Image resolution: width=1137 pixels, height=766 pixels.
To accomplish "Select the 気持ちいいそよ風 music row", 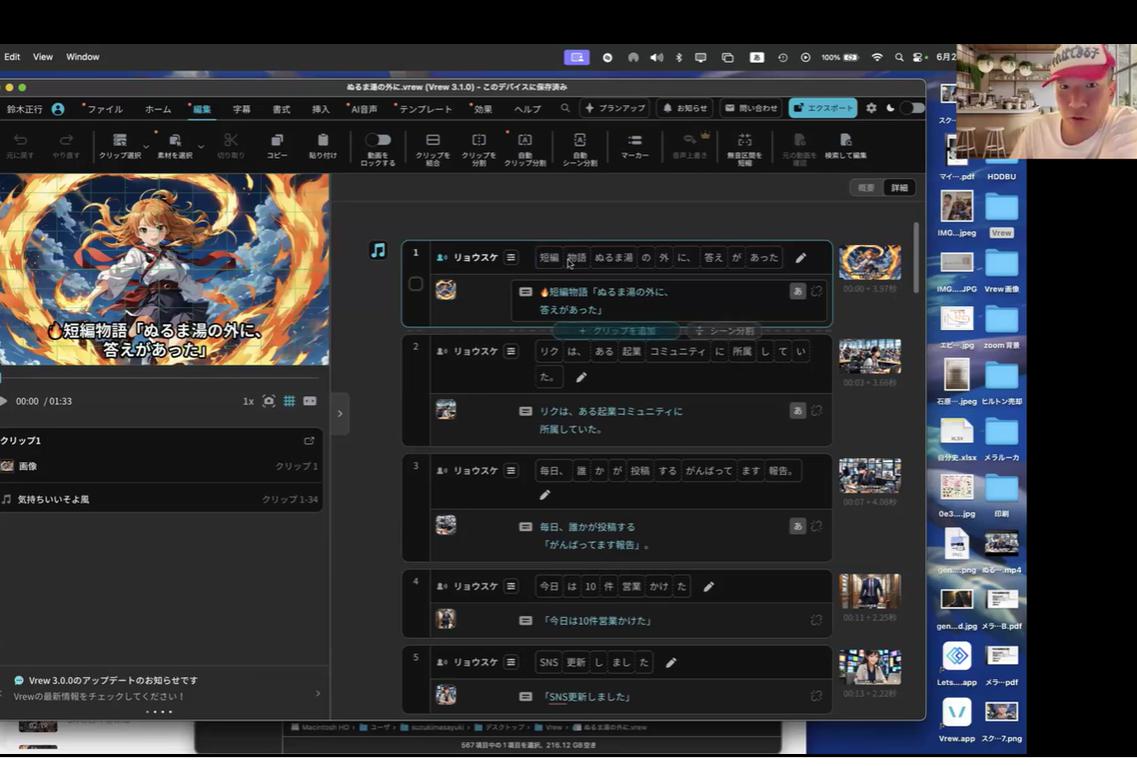I will (x=160, y=499).
